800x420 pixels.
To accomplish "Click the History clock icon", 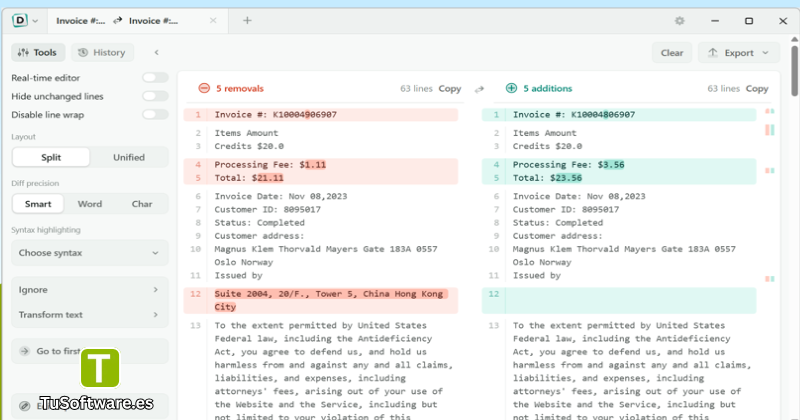I will click(x=83, y=53).
